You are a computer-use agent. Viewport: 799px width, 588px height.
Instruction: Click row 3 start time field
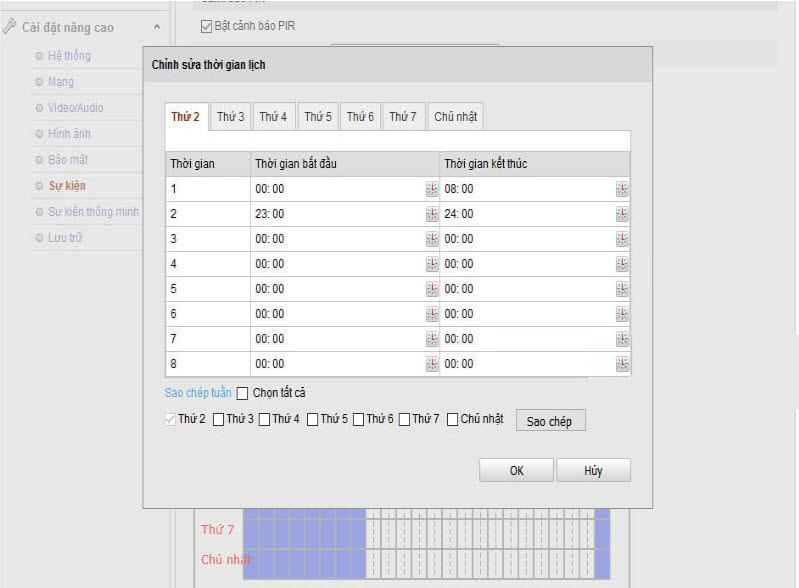click(338, 239)
